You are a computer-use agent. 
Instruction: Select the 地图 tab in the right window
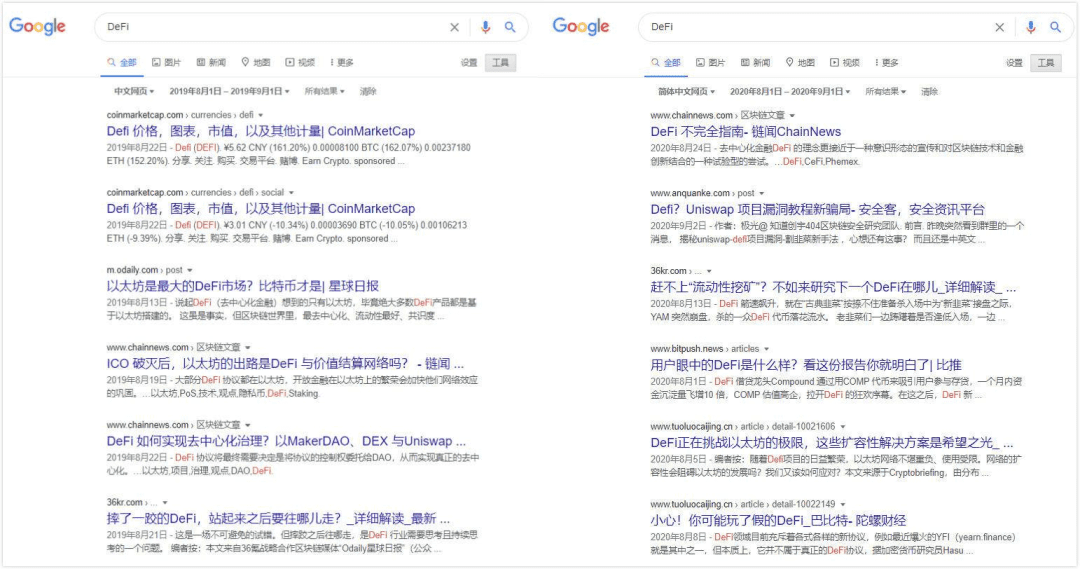coord(800,63)
